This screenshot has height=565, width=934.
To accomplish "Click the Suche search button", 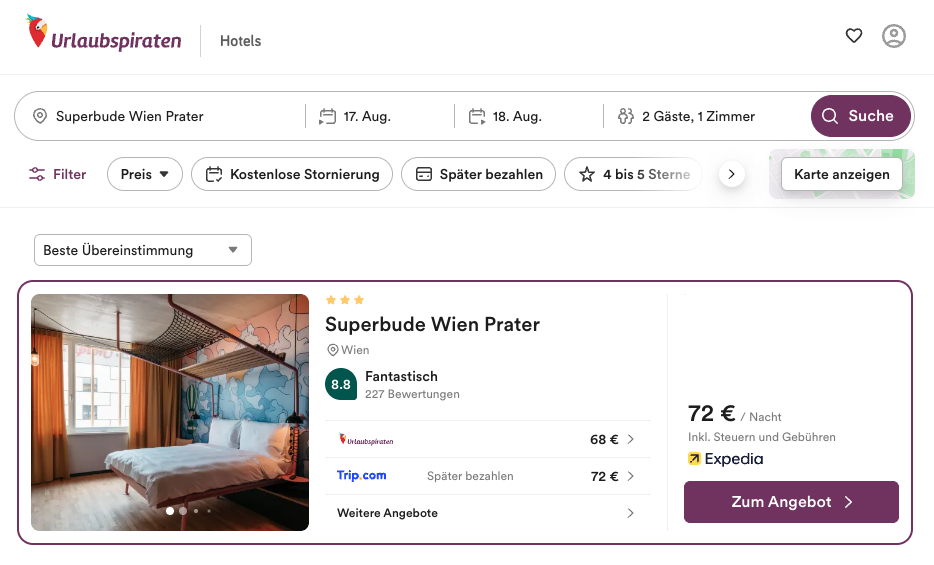I will coord(861,116).
